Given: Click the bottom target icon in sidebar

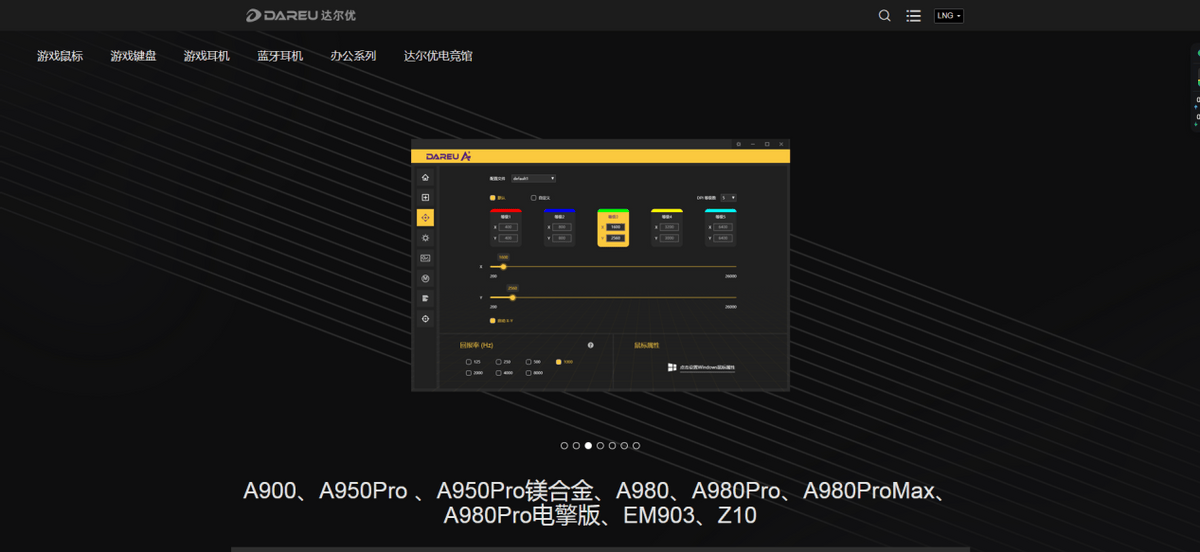Looking at the screenshot, I should (425, 318).
